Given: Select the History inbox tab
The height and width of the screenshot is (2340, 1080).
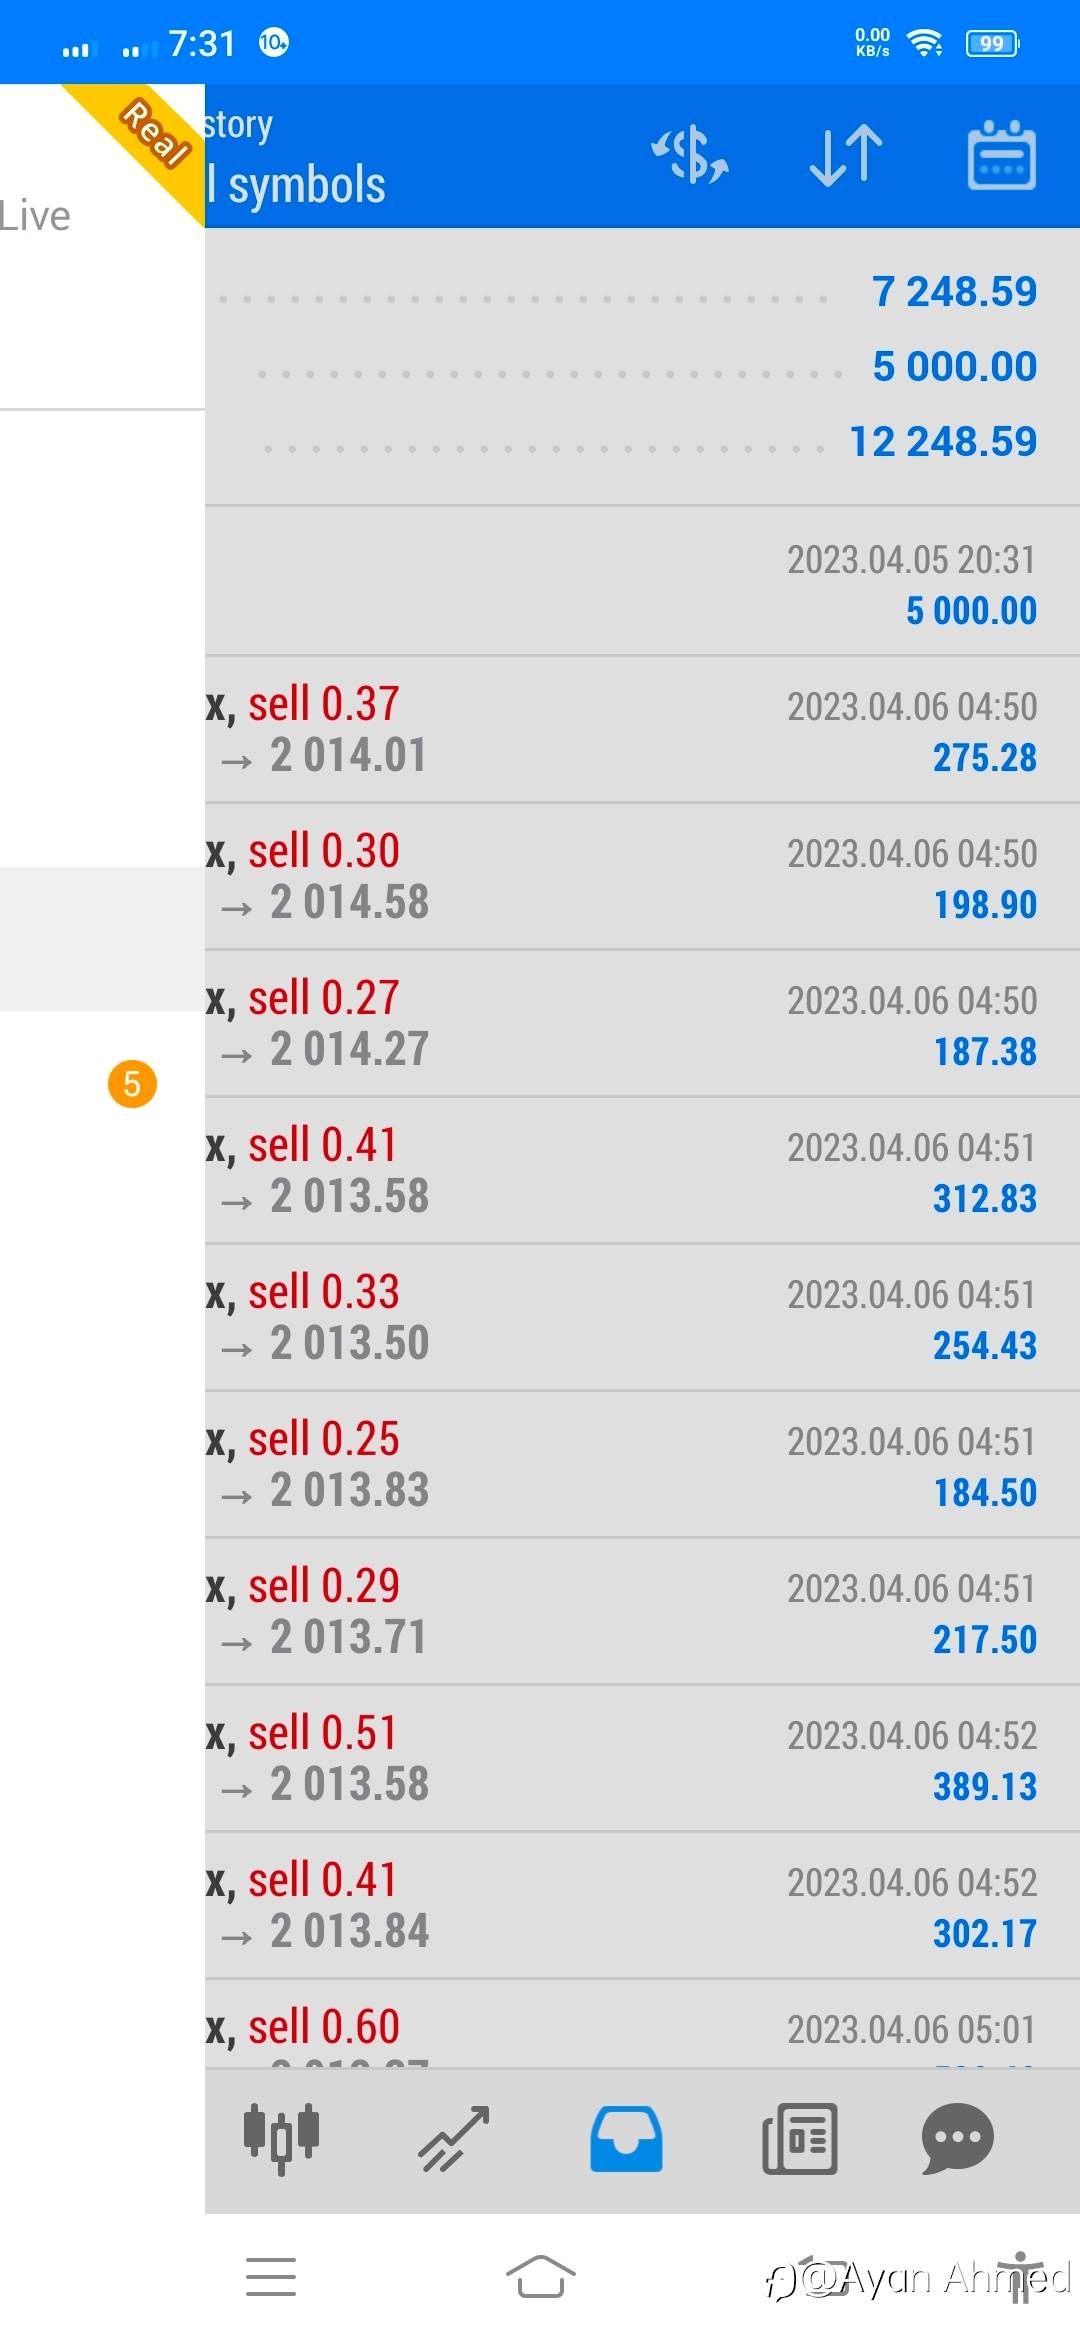Looking at the screenshot, I should [626, 2138].
